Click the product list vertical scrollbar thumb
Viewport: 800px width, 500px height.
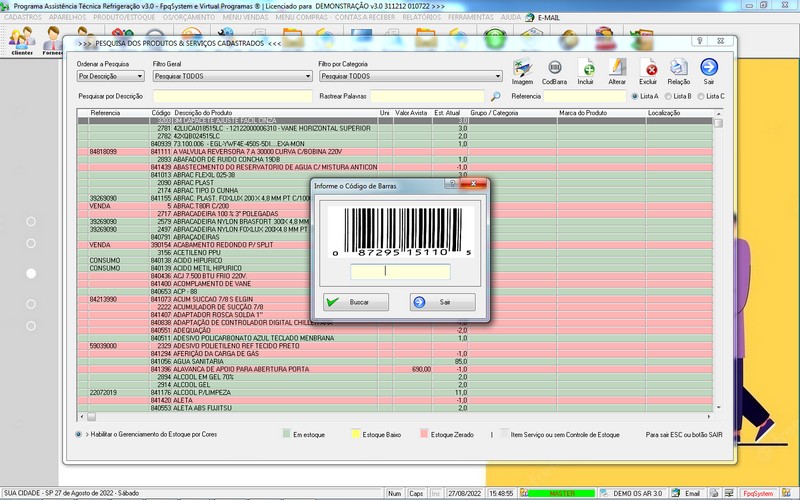click(x=718, y=123)
